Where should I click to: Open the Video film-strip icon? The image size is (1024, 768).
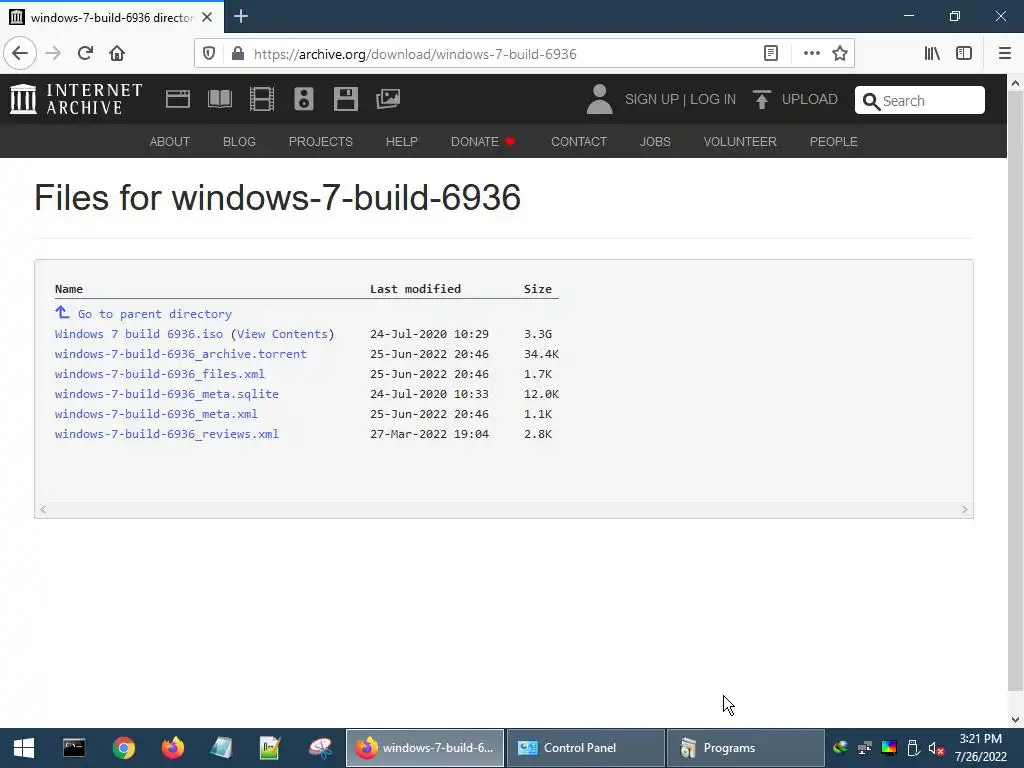(262, 99)
